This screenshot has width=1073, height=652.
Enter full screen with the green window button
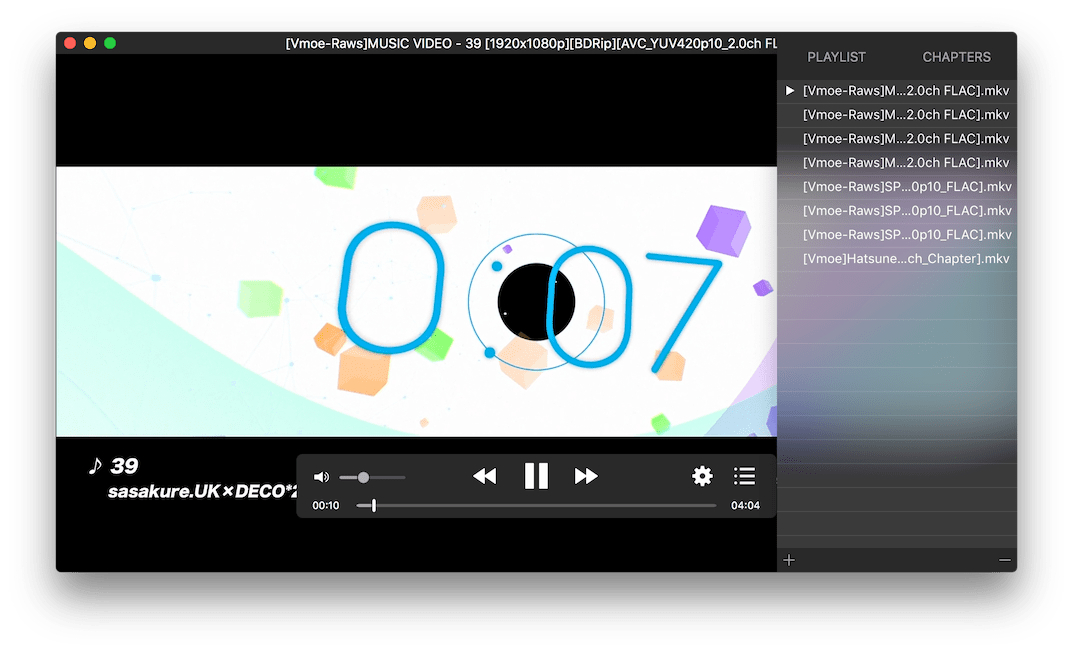[x=110, y=43]
